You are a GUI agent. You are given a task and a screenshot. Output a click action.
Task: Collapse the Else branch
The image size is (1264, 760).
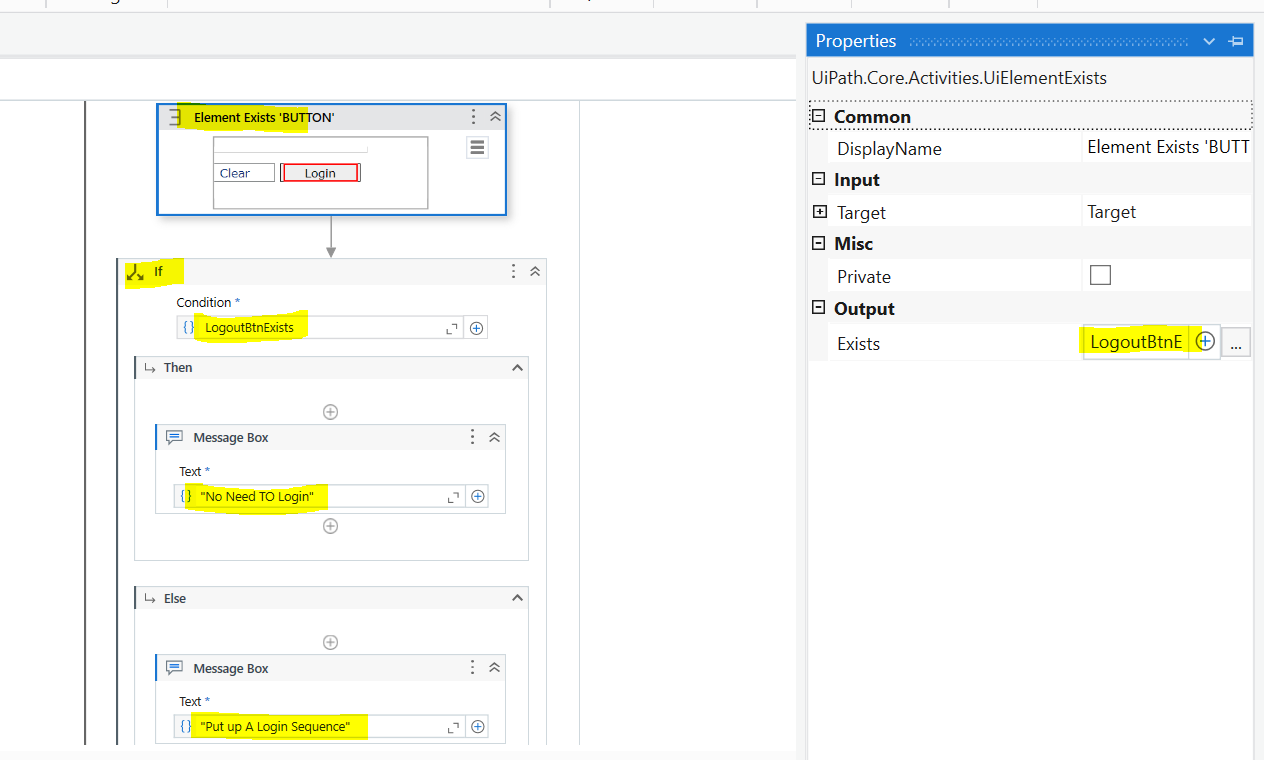point(517,598)
